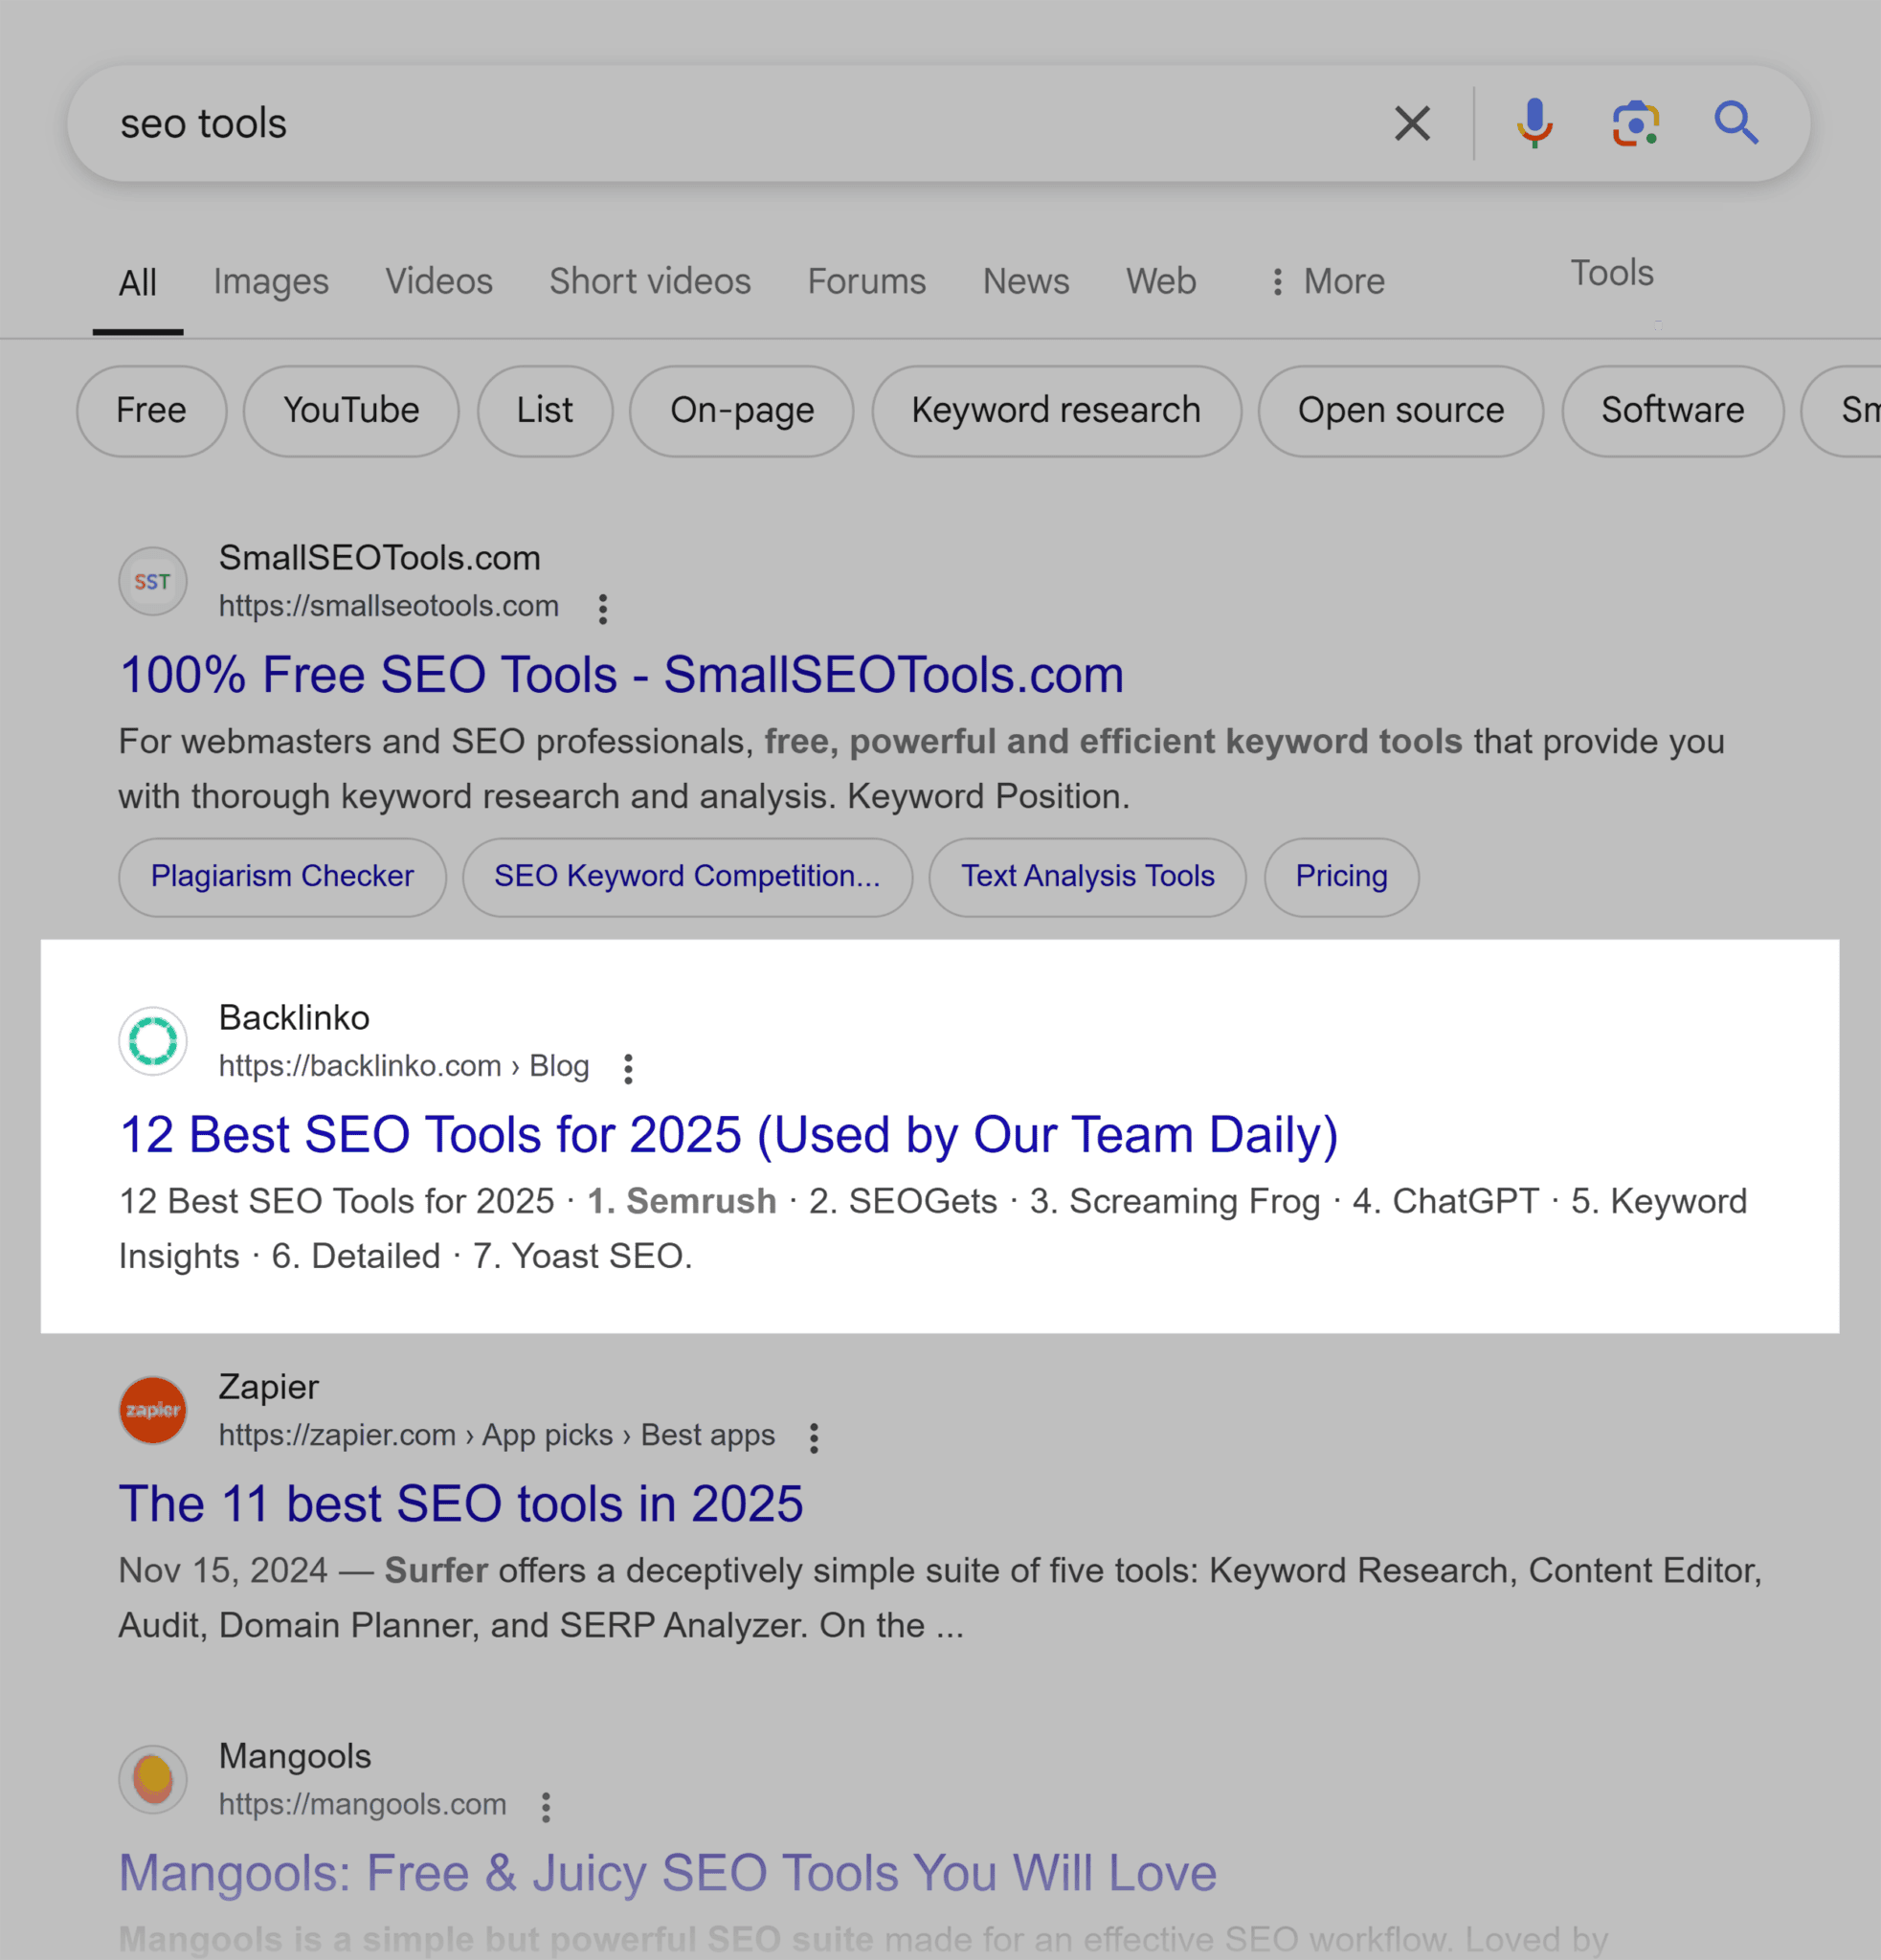The width and height of the screenshot is (1881, 1960).
Task: Open the SEO Keyword Competition sitelink
Action: [x=687, y=877]
